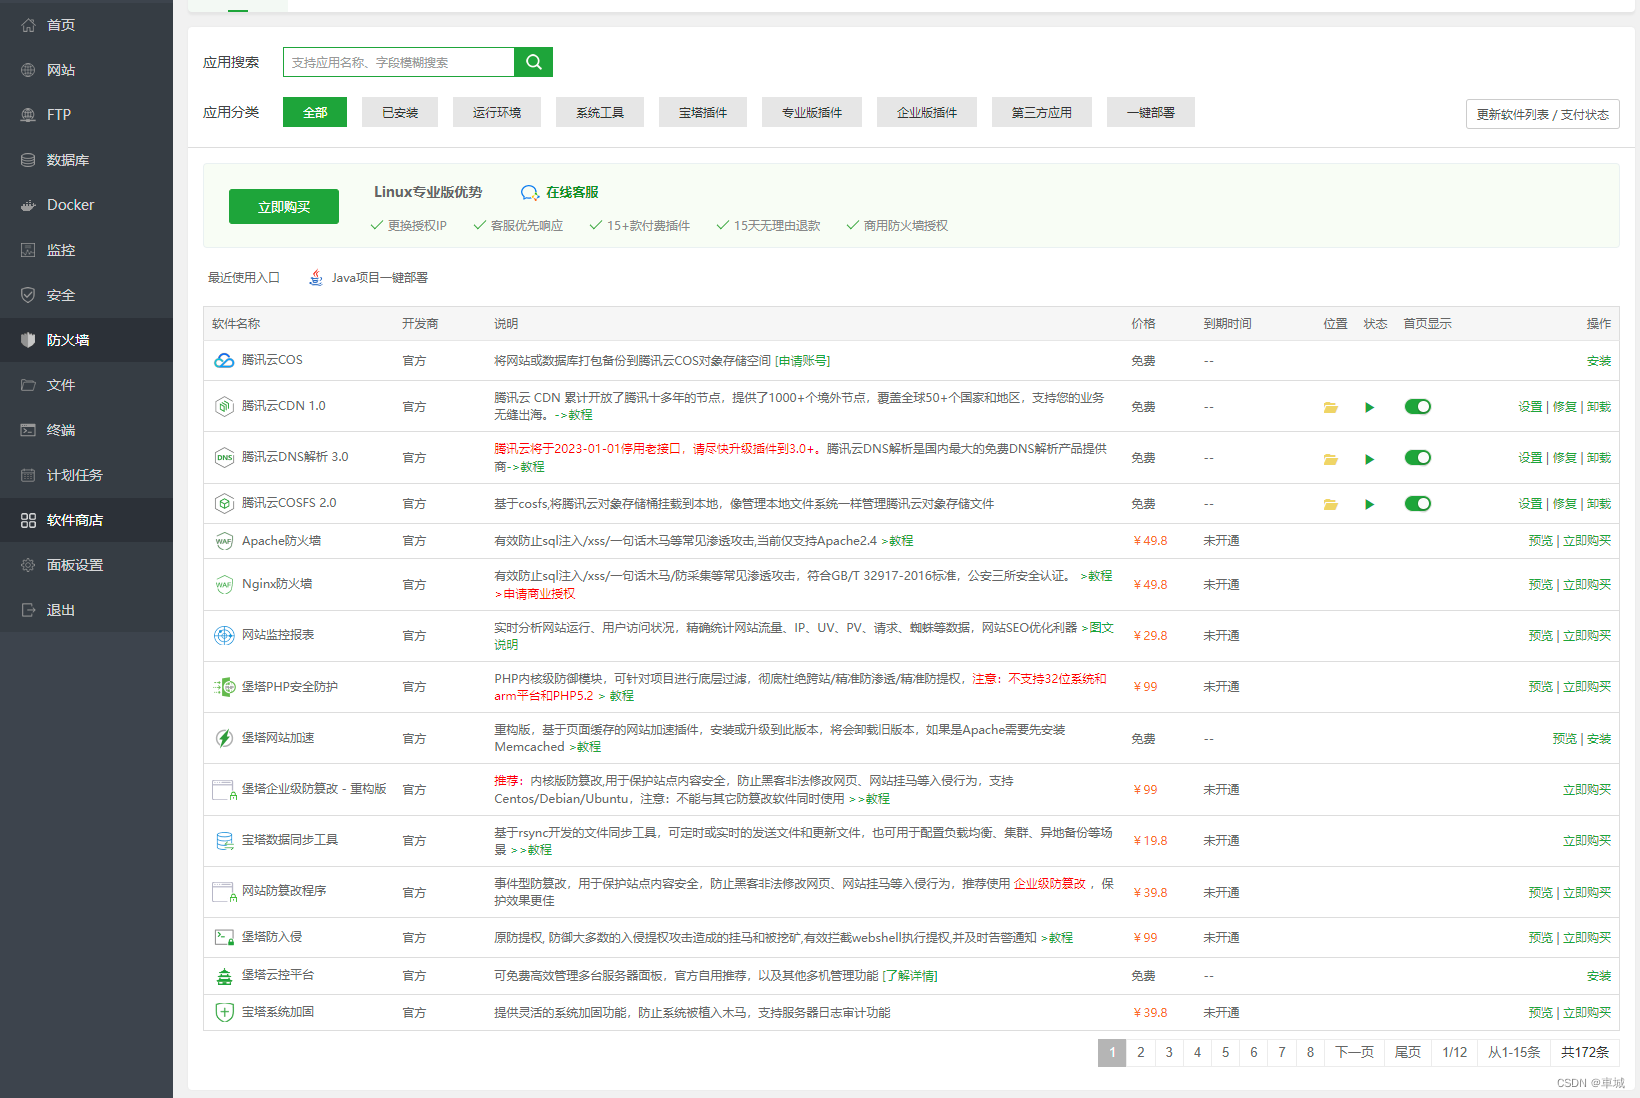Click the green search magnifier button
This screenshot has height=1098, width=1640.
click(x=533, y=62)
